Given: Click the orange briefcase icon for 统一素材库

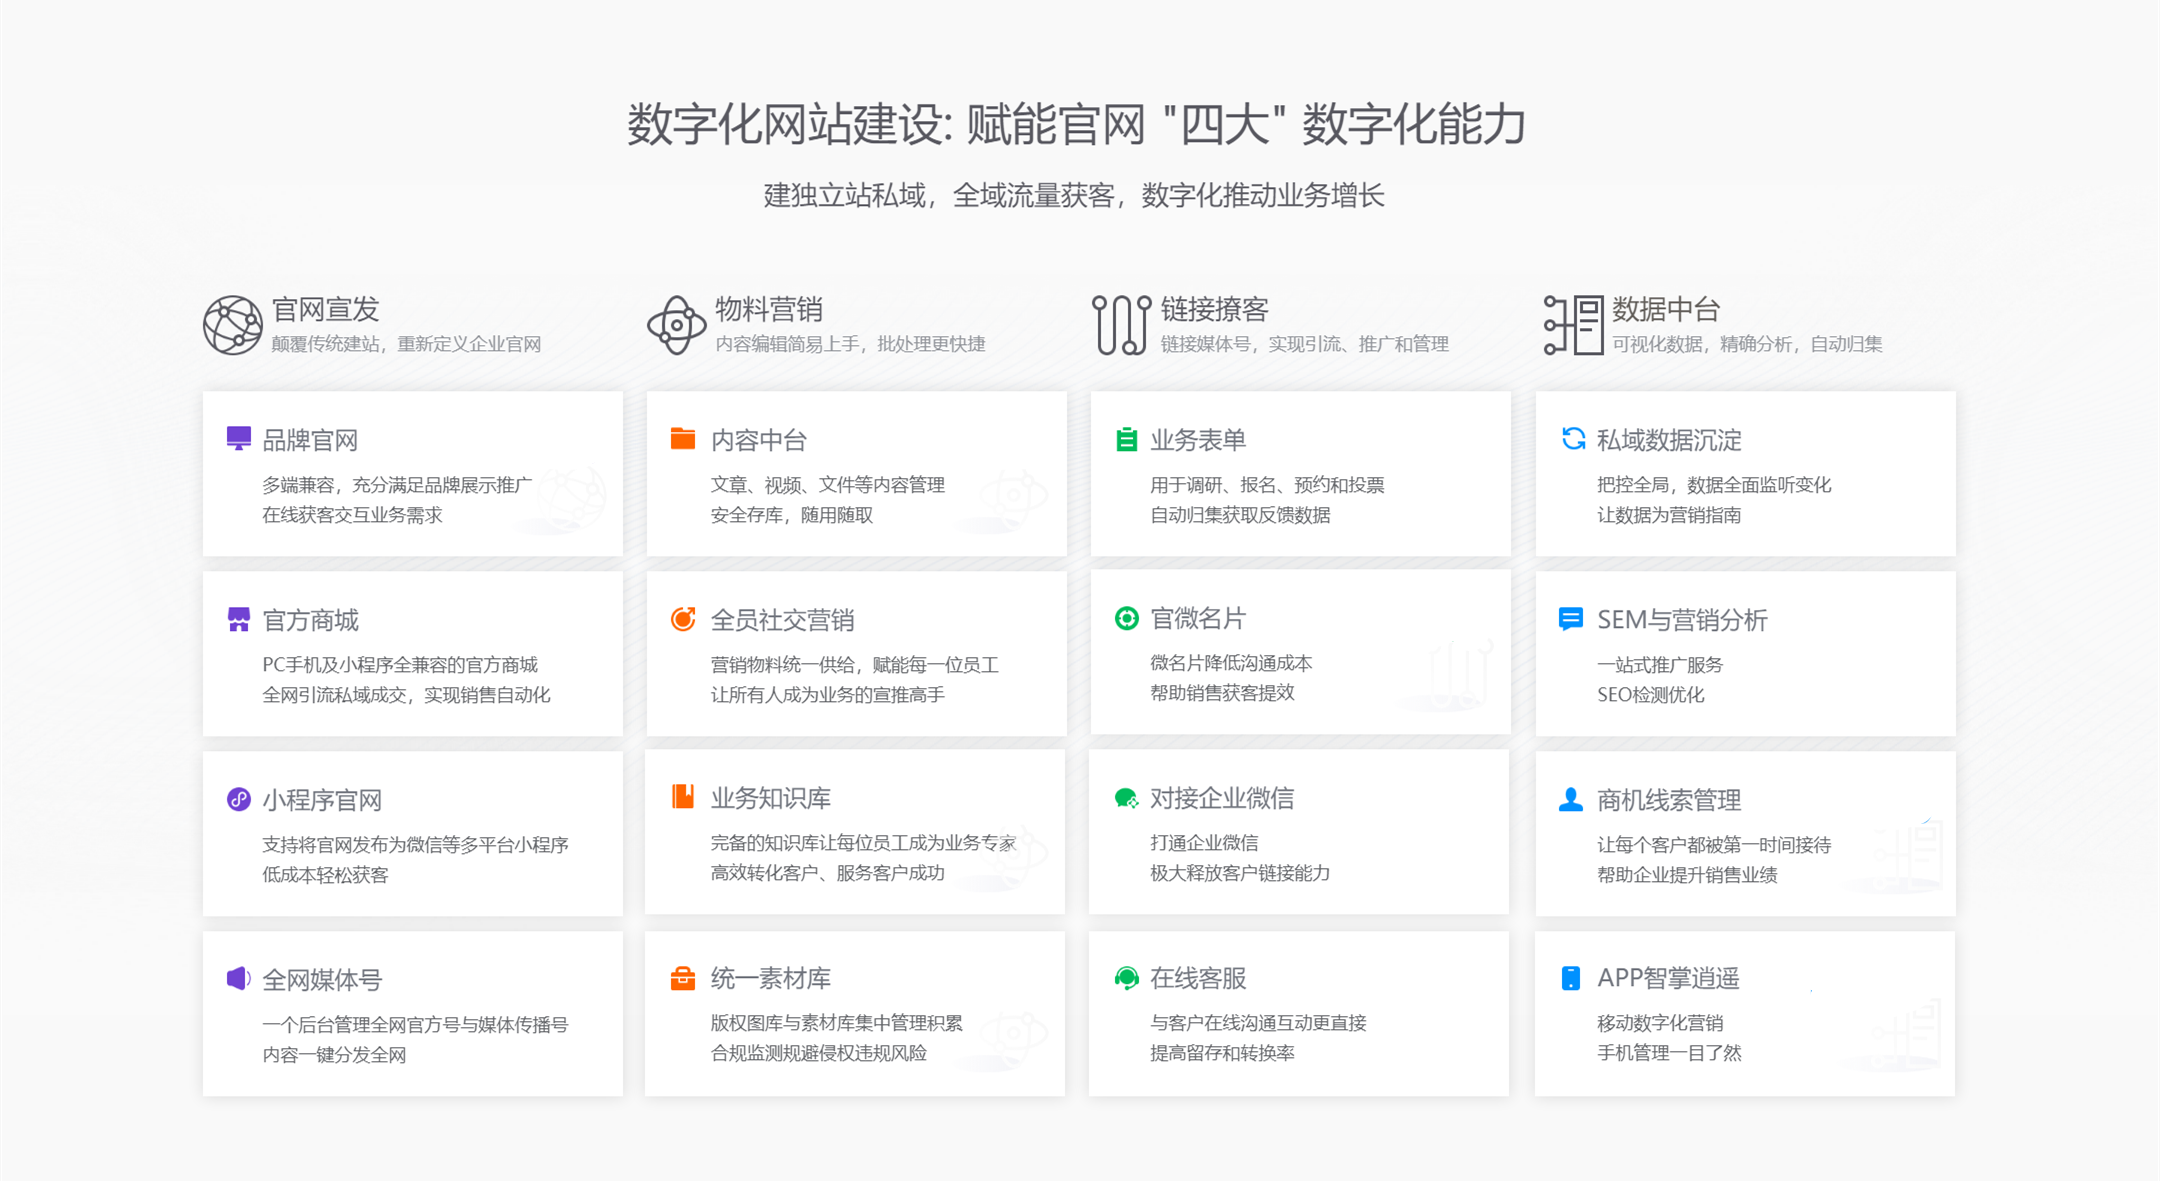Looking at the screenshot, I should [683, 978].
